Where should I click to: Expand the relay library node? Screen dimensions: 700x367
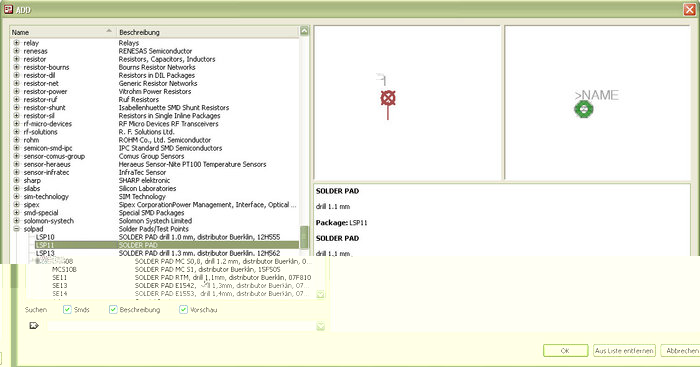(x=17, y=43)
